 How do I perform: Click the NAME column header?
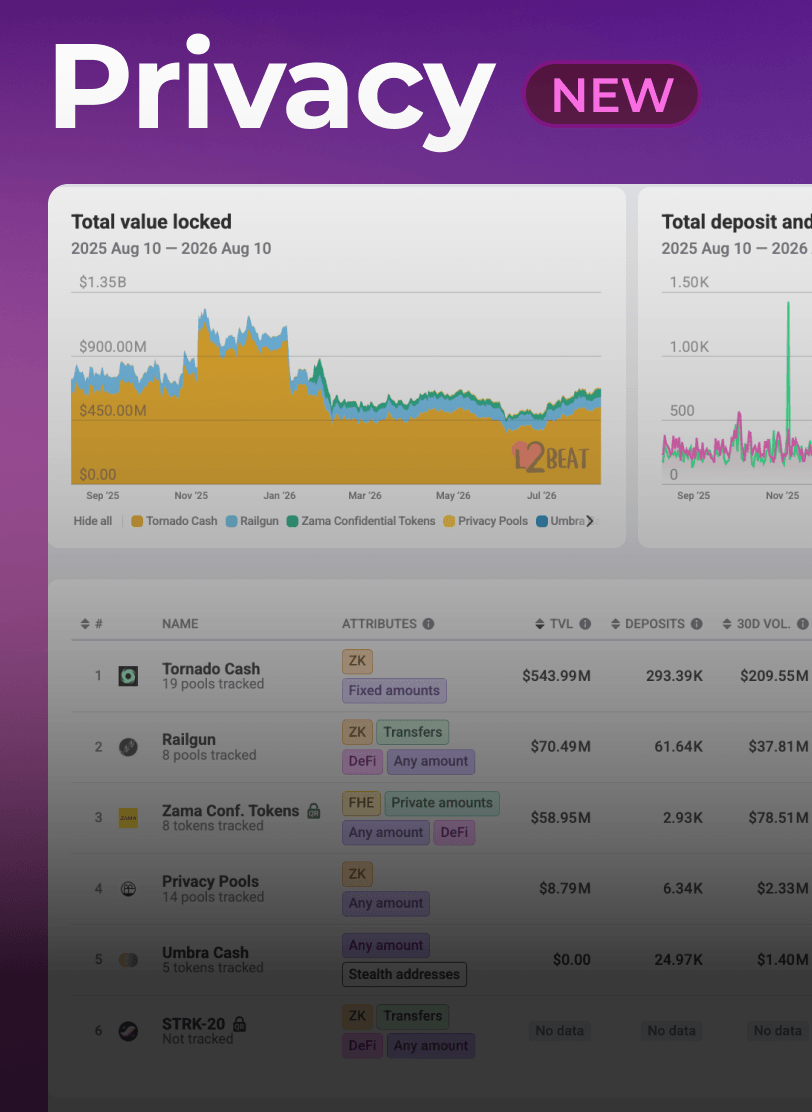[x=180, y=623]
